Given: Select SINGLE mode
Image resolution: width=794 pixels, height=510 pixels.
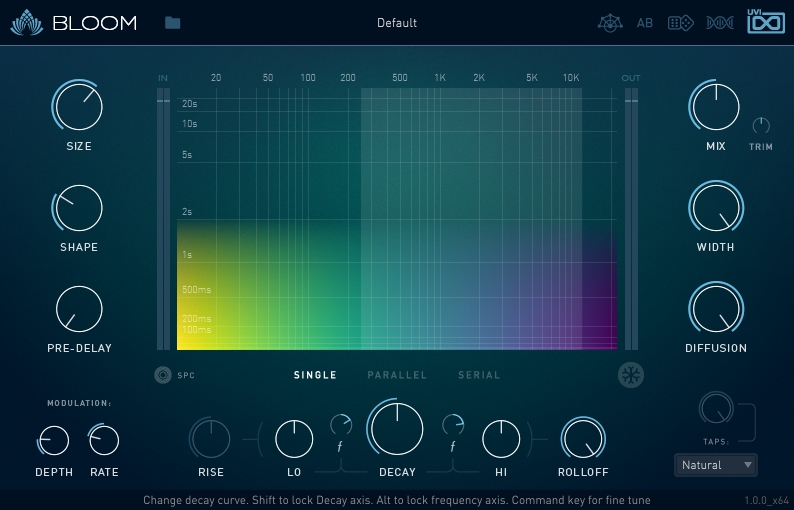Looking at the screenshot, I should pyautogui.click(x=315, y=375).
